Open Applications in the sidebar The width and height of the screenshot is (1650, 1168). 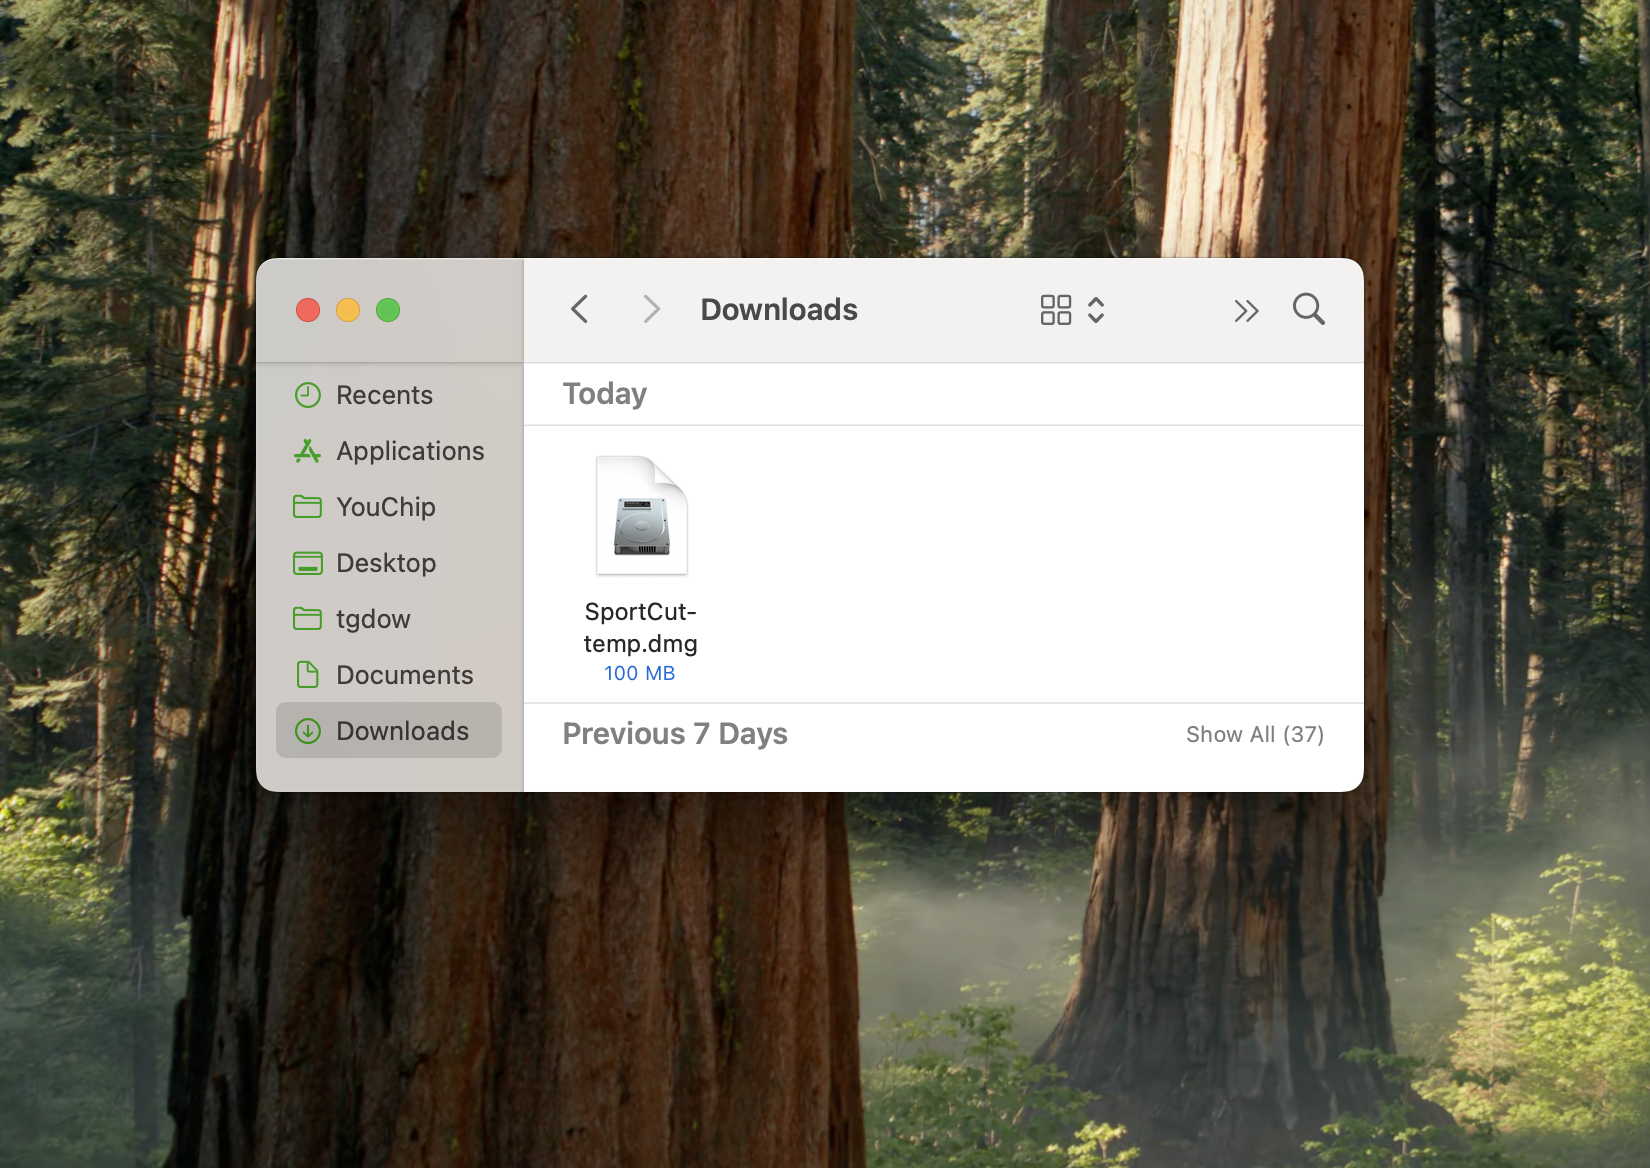[x=389, y=451]
